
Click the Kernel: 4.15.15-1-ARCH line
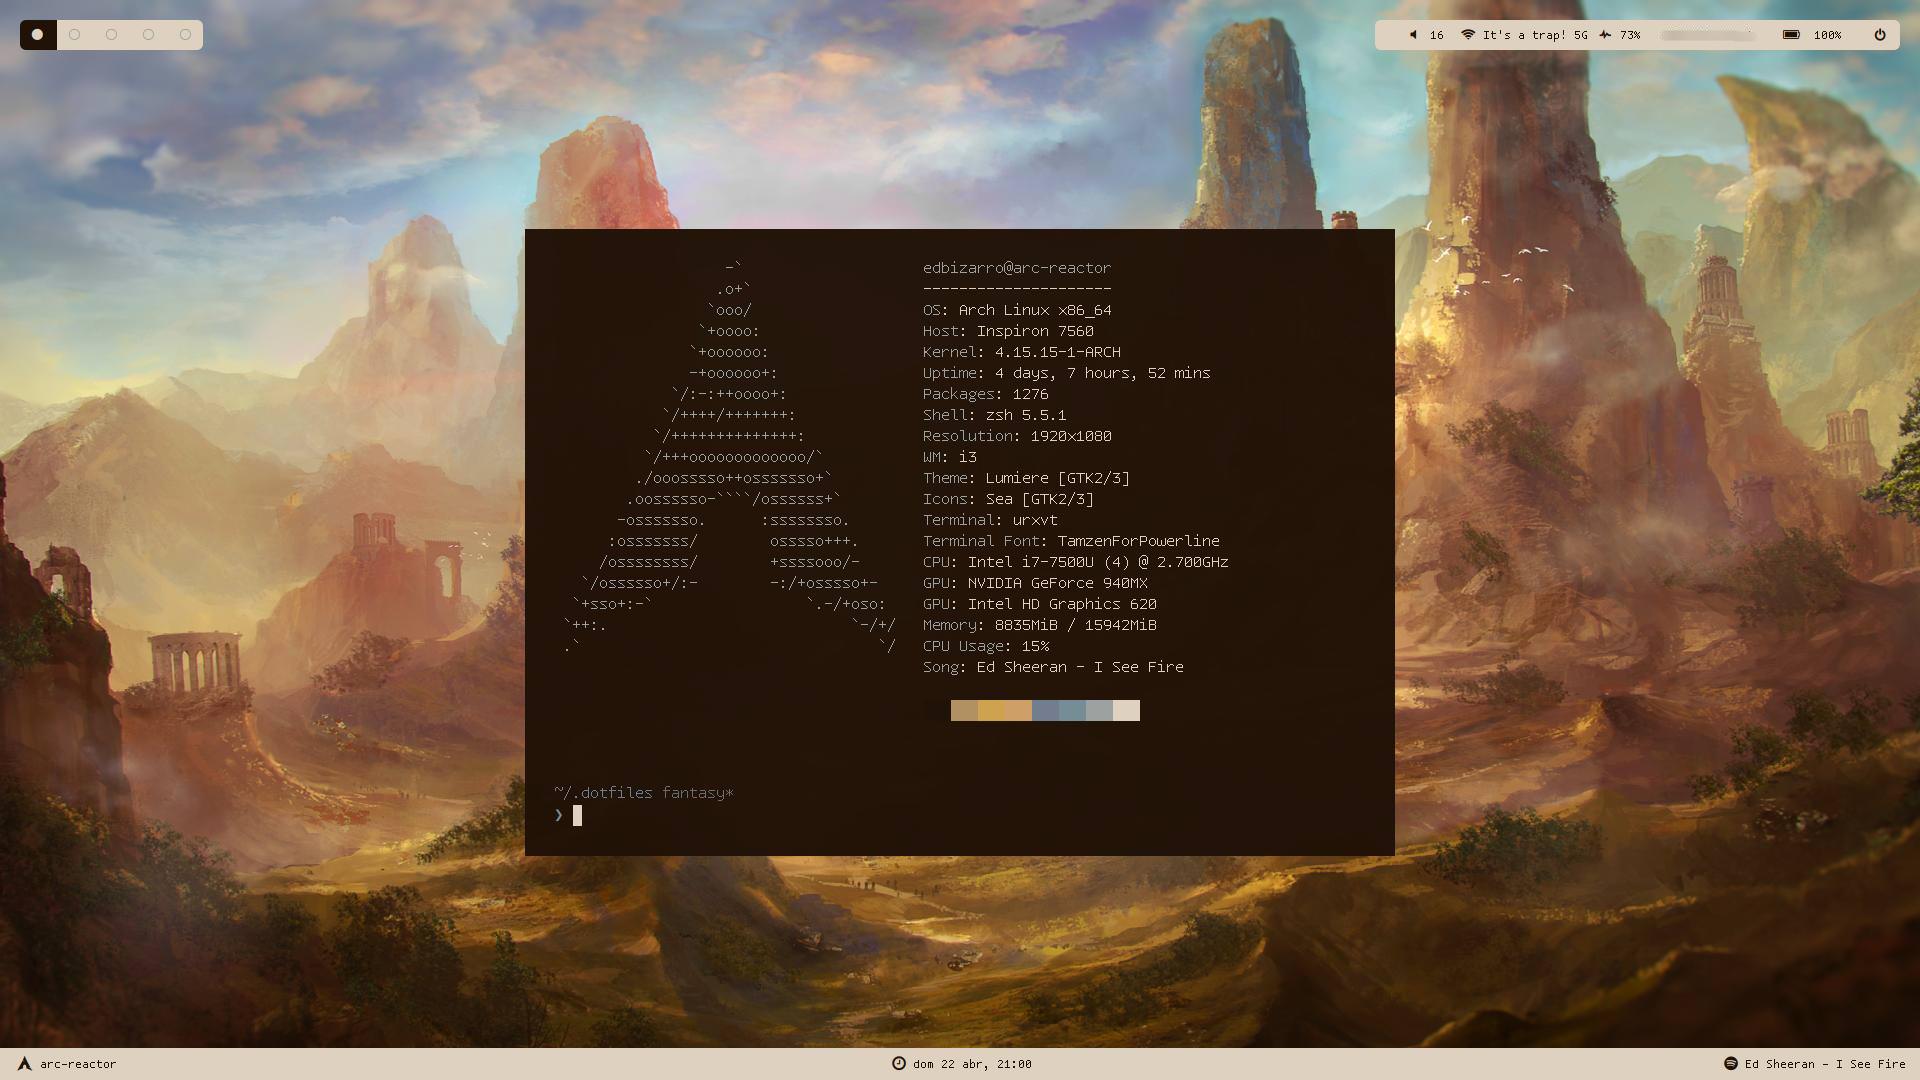pyautogui.click(x=1022, y=352)
